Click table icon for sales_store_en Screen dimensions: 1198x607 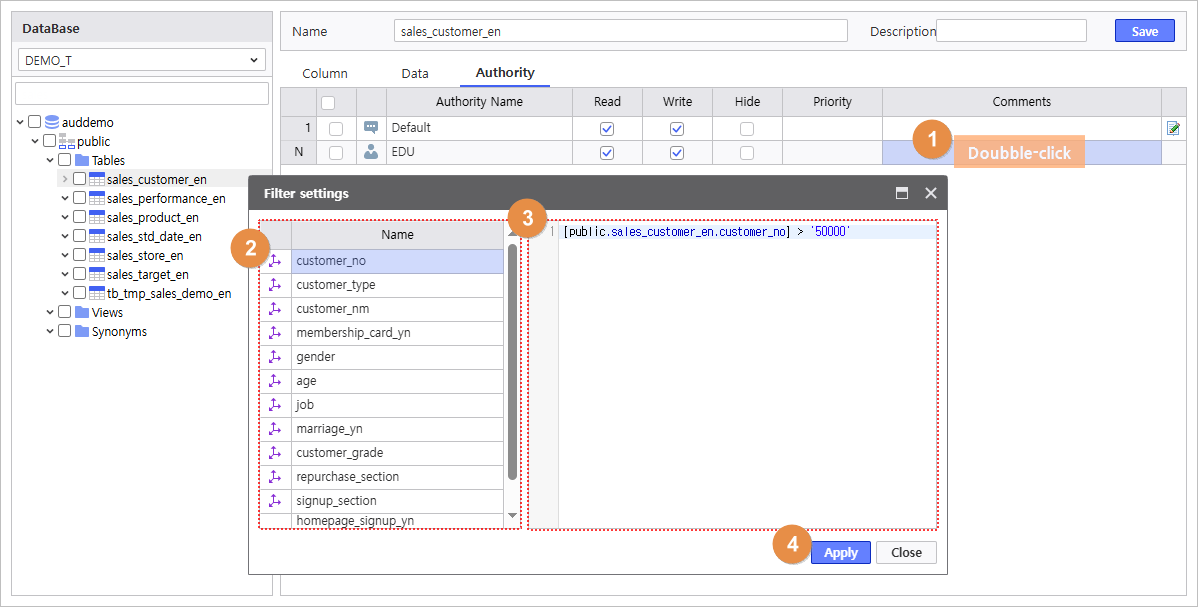pyautogui.click(x=97, y=256)
